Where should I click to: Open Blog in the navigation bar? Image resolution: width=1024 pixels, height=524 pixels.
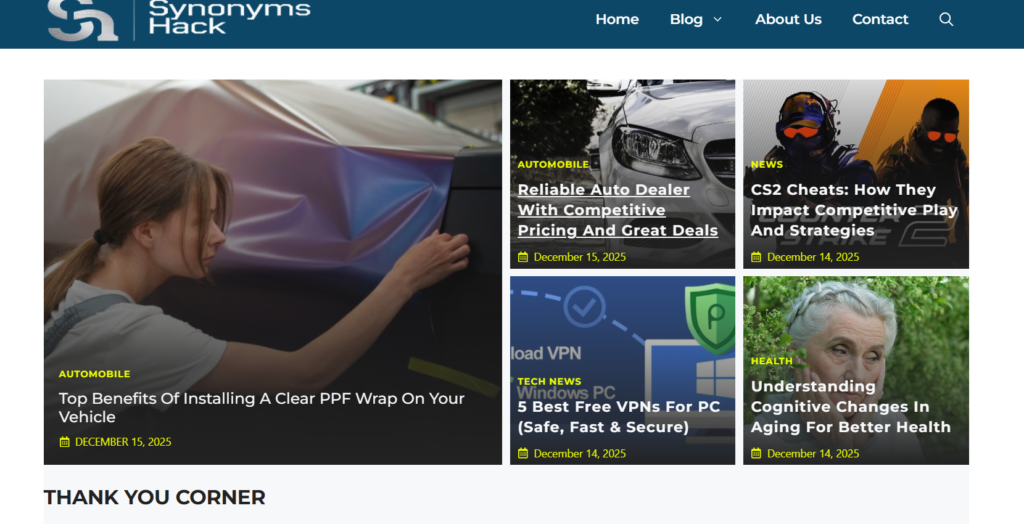pos(686,19)
